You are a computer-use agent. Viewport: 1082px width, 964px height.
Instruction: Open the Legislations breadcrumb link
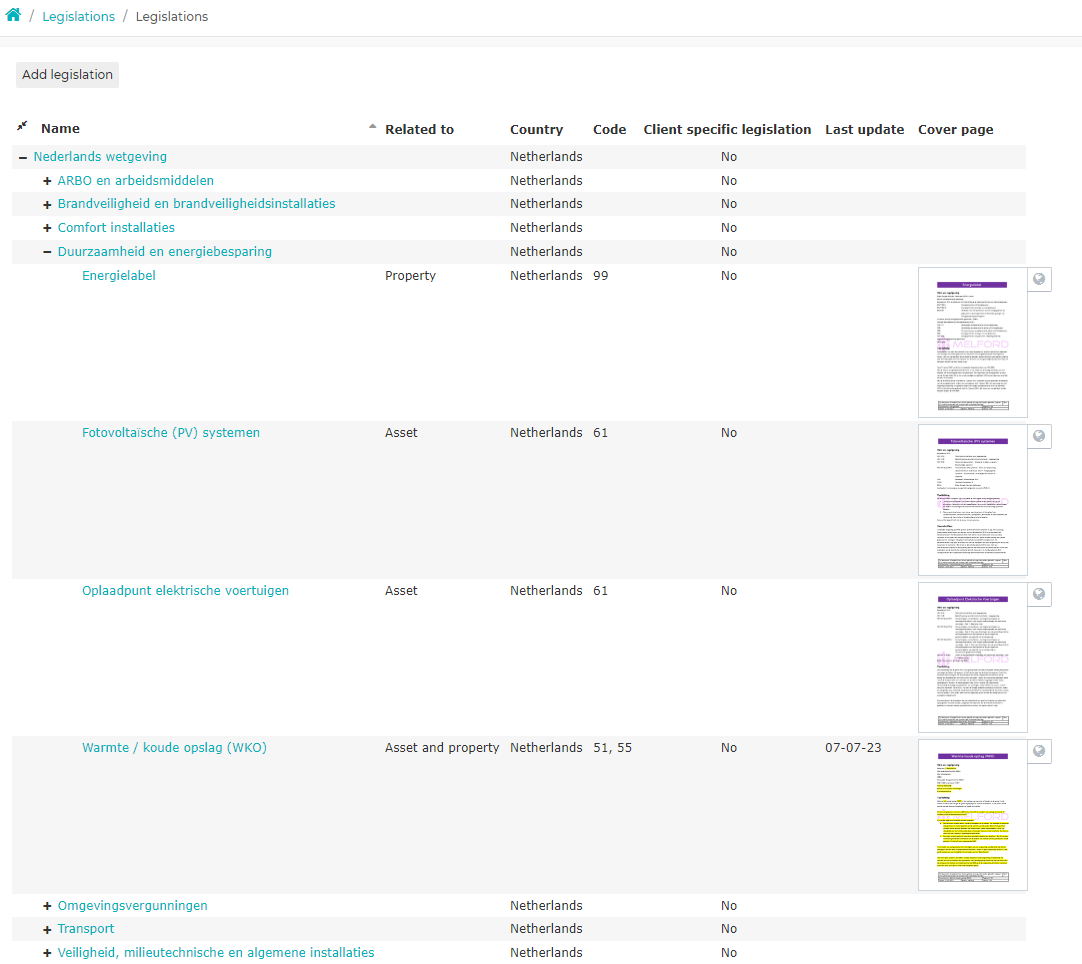point(79,17)
